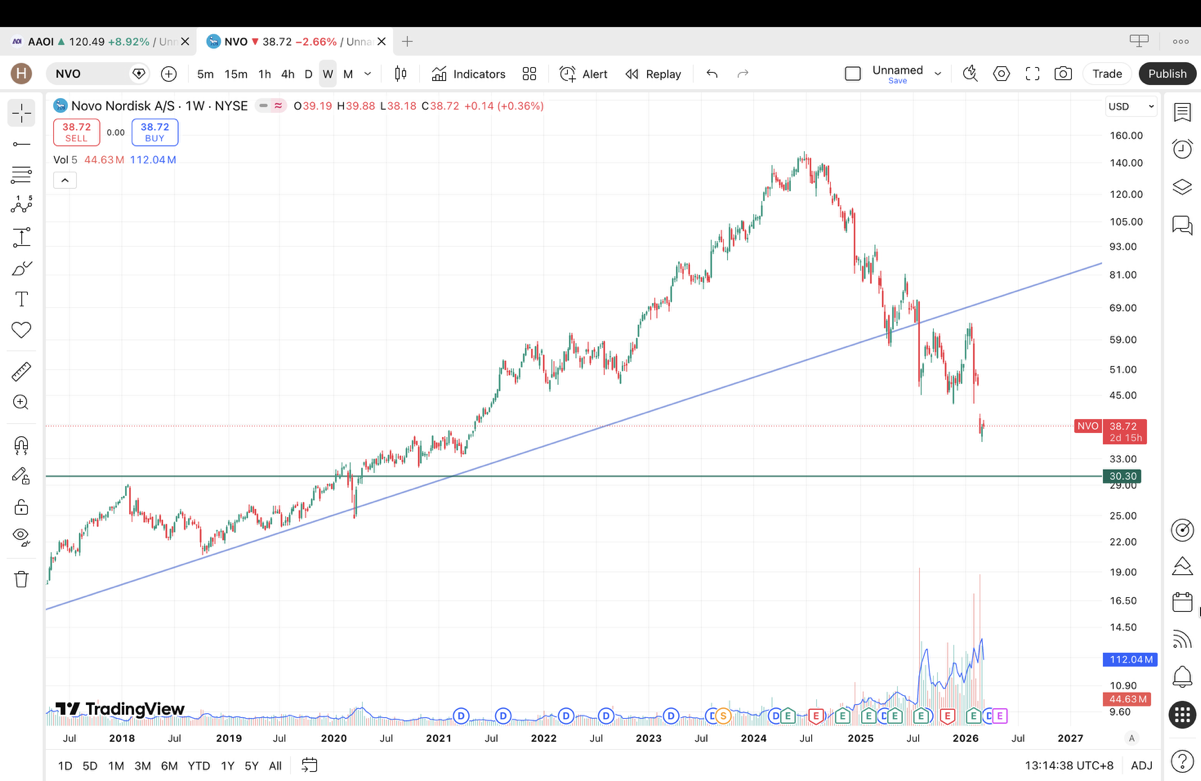The height and width of the screenshot is (781, 1201).
Task: Select the Ruler measure tool
Action: coord(21,372)
